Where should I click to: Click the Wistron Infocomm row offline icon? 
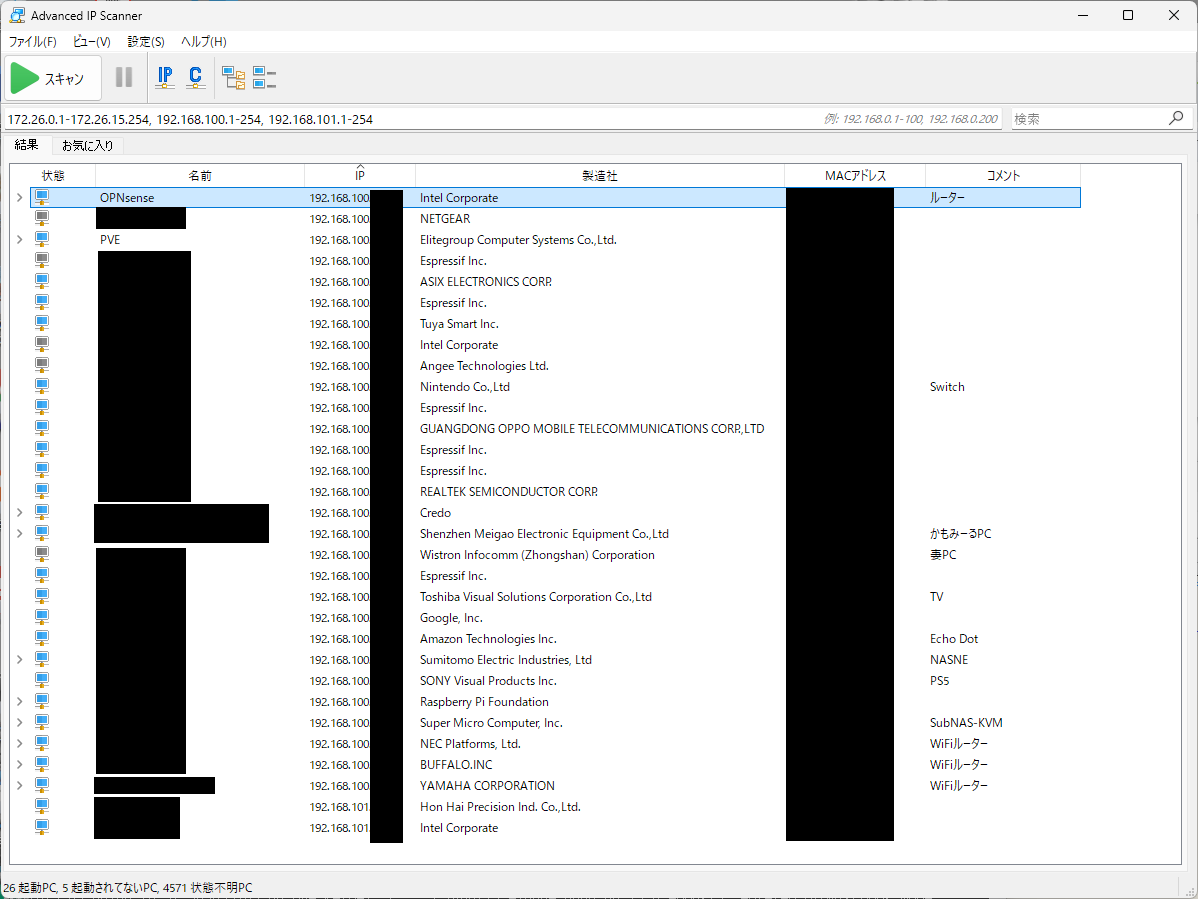pos(42,555)
